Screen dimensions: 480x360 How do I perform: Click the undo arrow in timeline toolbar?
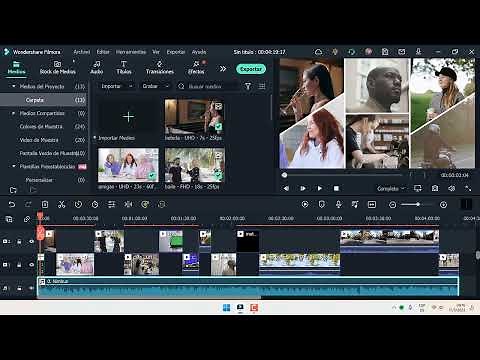[x=12, y=204]
